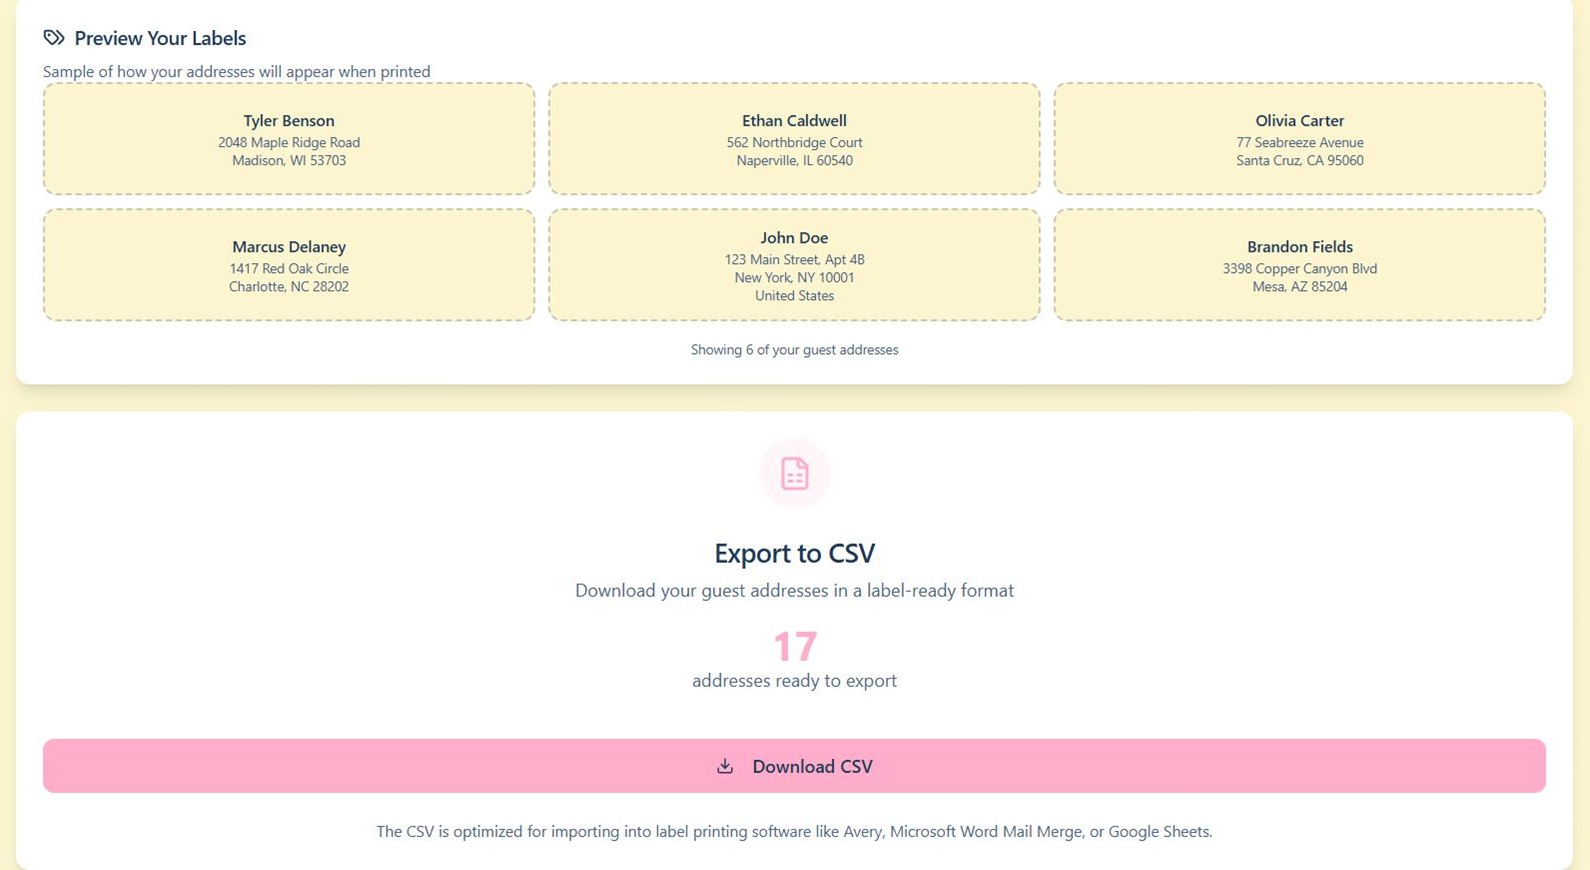
Task: Click the pink document icon above Export to CSV
Action: [x=794, y=473]
